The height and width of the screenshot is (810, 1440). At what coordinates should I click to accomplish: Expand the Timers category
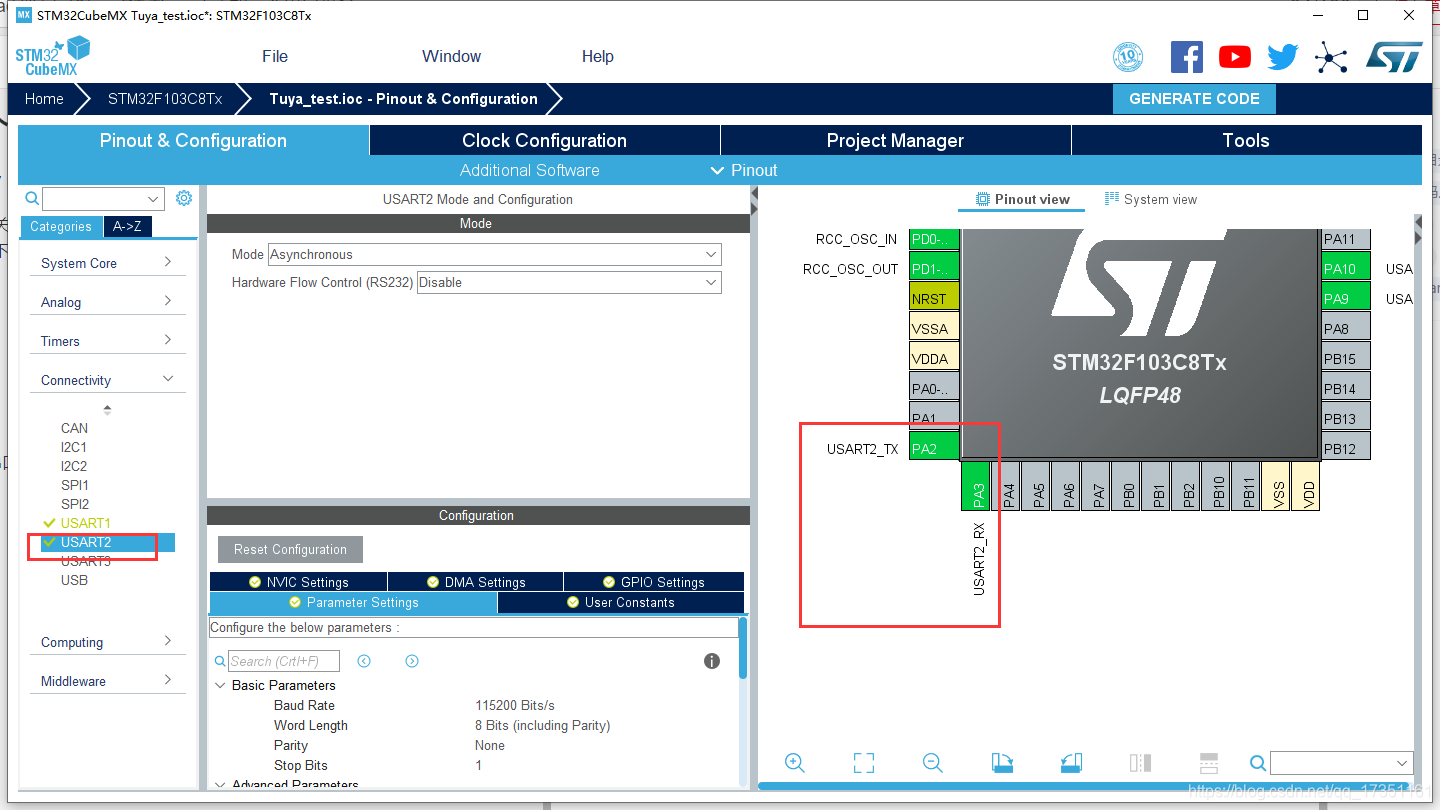(107, 341)
